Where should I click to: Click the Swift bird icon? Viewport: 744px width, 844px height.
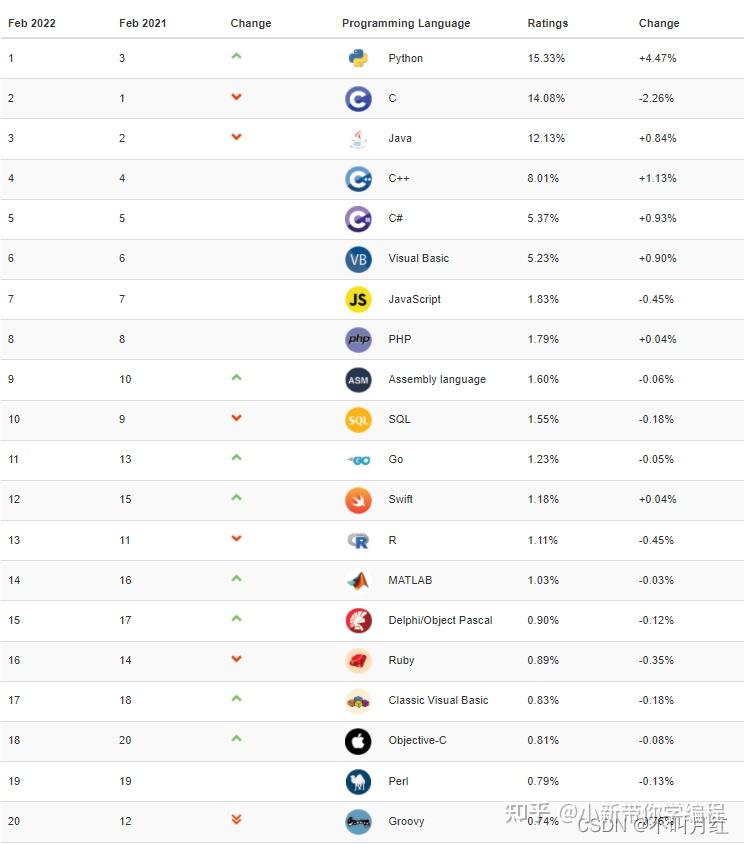click(x=358, y=500)
